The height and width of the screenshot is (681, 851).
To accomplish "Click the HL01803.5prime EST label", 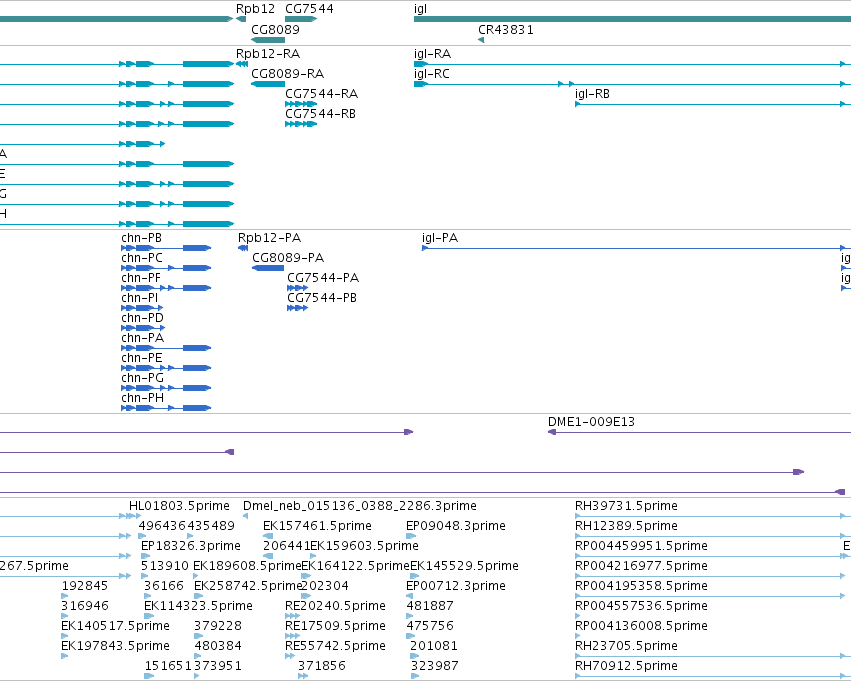I will (x=180, y=506).
